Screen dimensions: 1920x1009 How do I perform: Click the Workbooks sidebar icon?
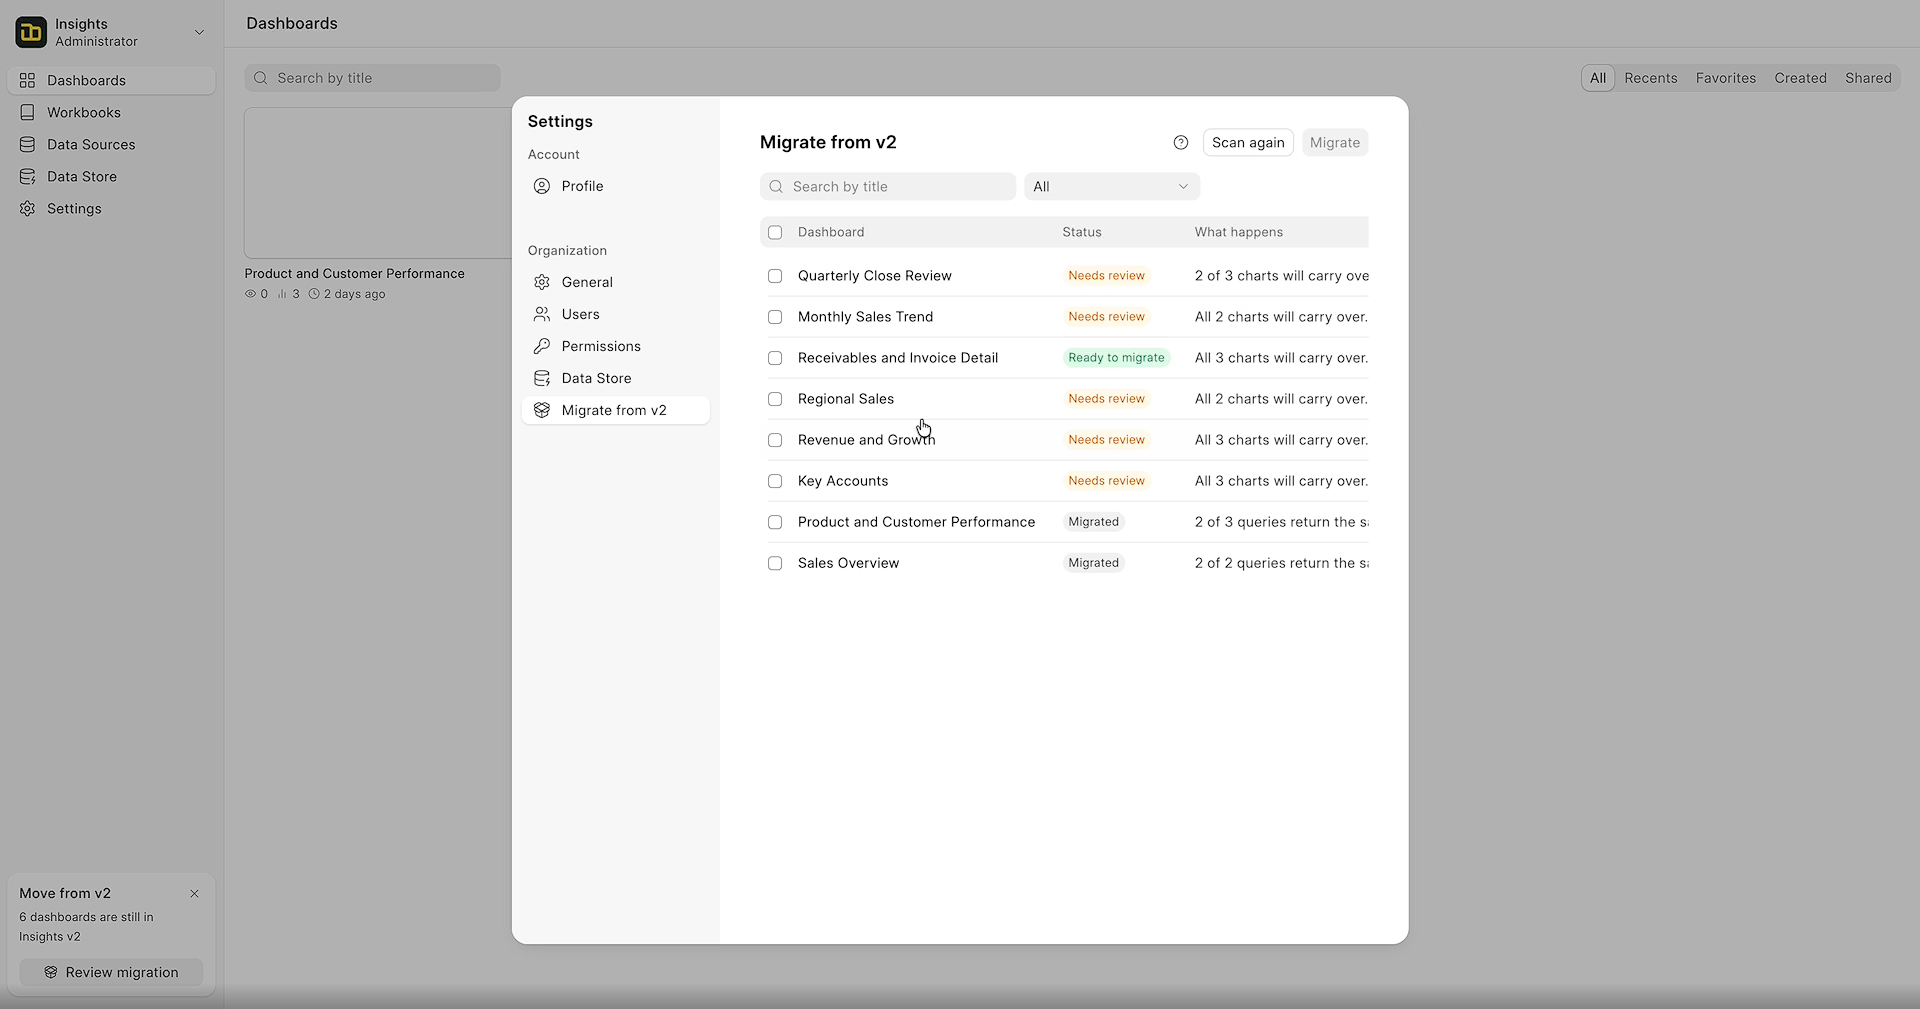[27, 112]
